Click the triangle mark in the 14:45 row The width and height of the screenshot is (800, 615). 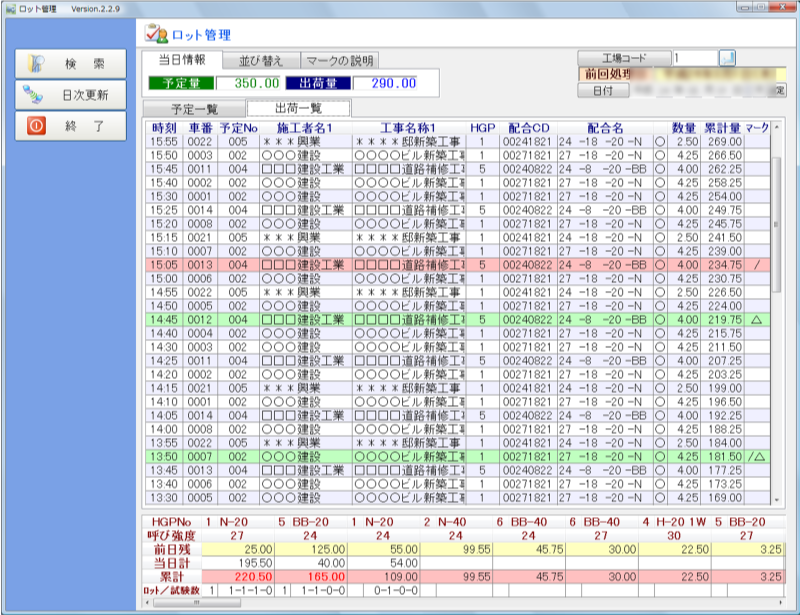point(756,319)
